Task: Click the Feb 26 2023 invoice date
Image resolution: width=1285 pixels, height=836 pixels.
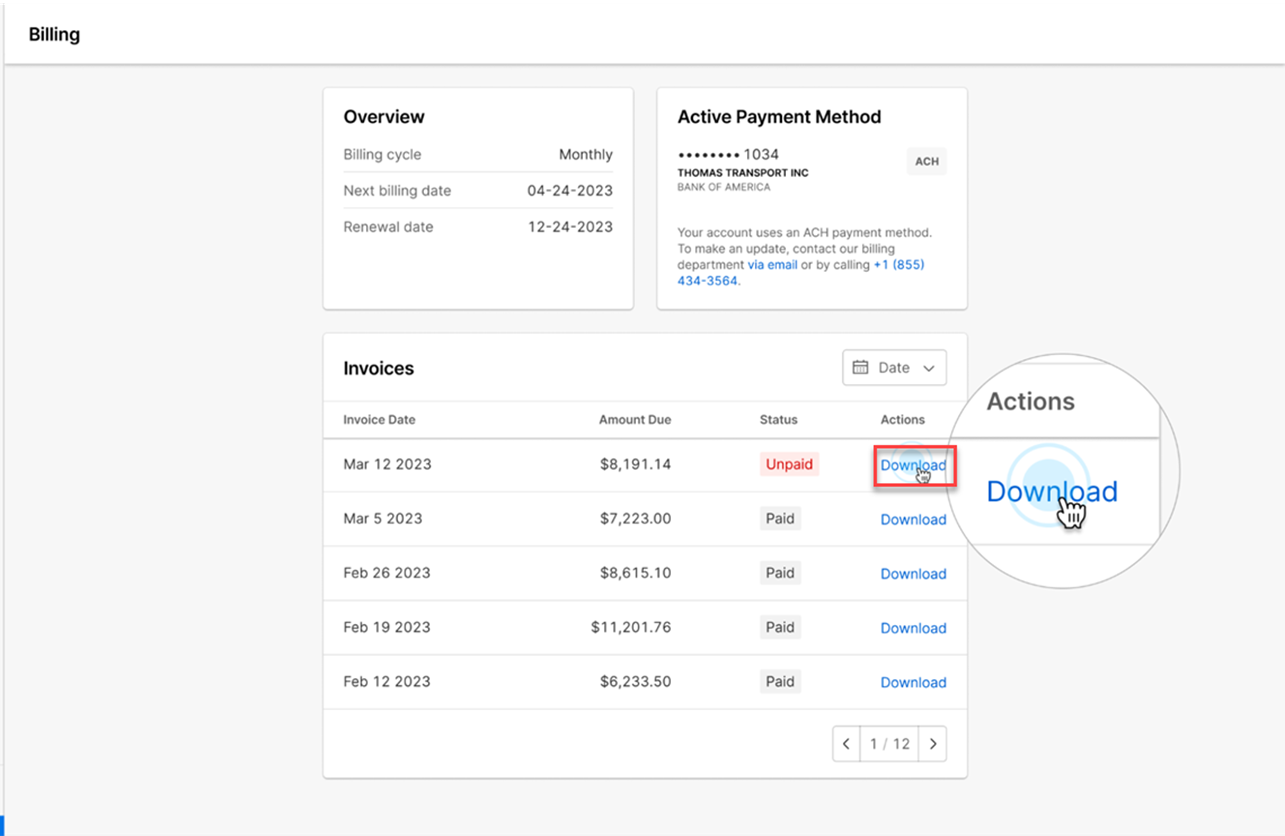Action: [387, 573]
